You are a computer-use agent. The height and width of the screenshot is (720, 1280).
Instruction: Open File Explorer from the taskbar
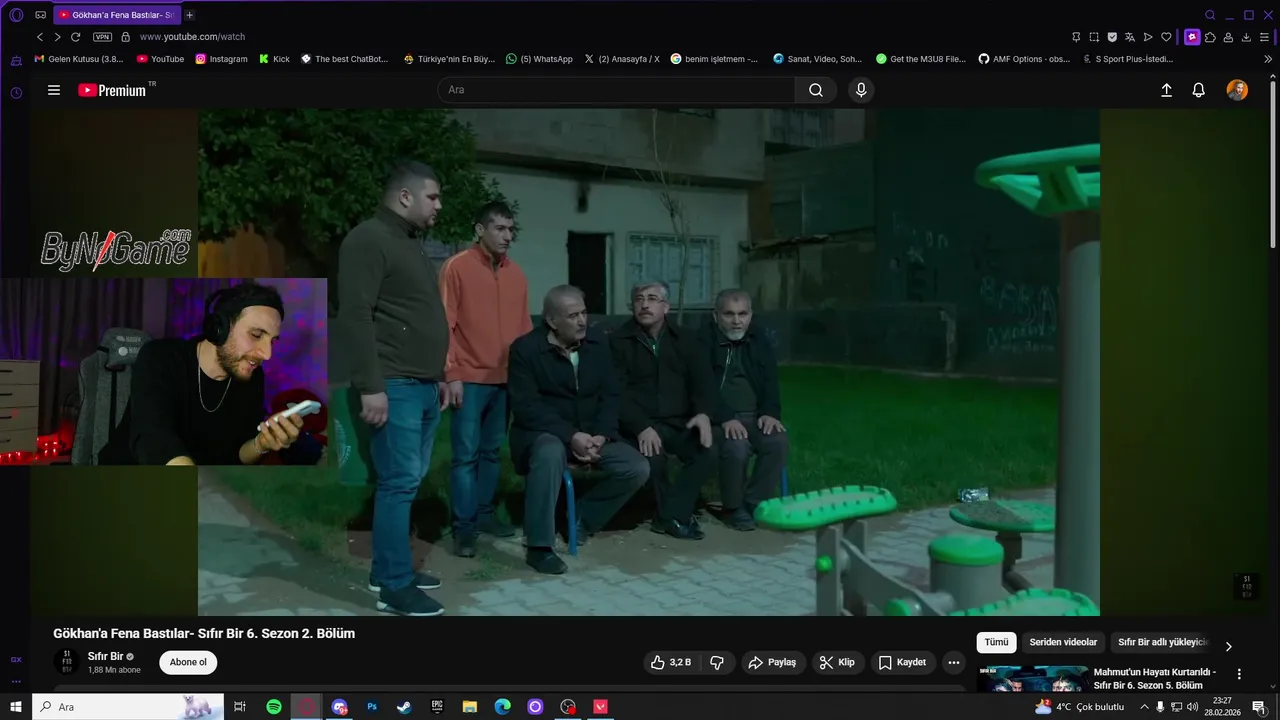pos(470,707)
